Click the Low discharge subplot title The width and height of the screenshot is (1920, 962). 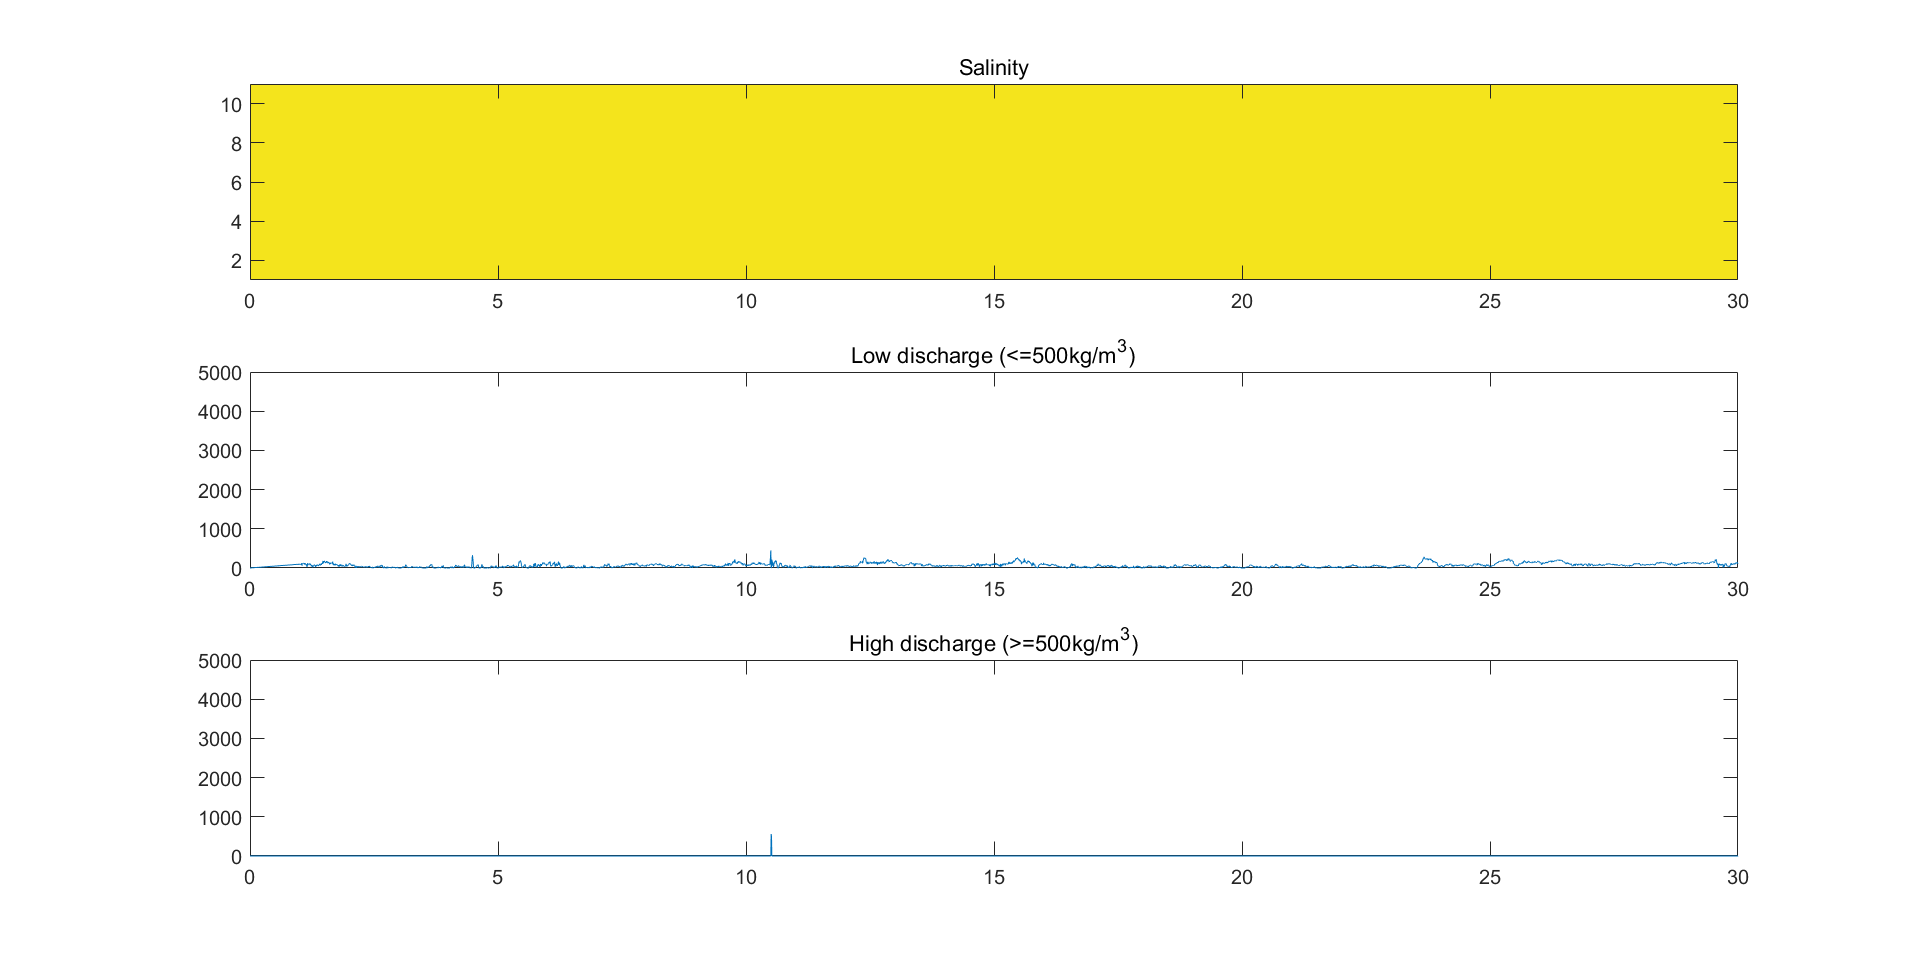point(993,355)
